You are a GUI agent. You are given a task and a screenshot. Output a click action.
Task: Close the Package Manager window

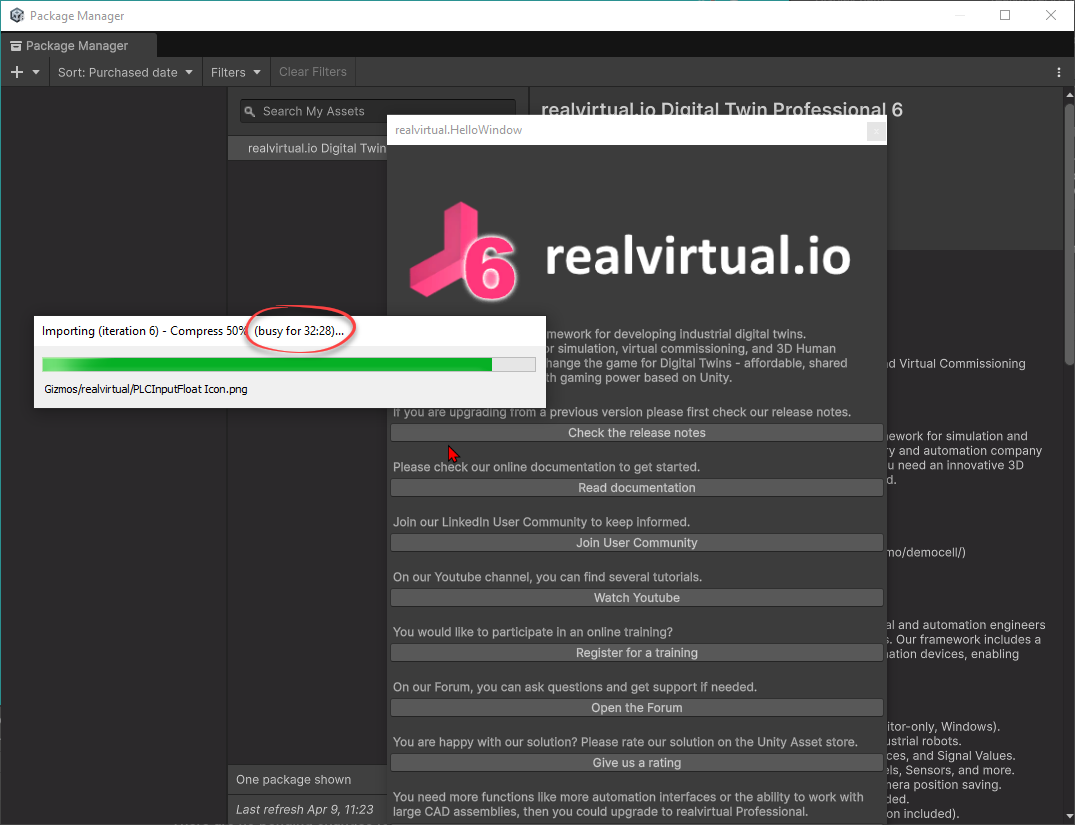1050,15
